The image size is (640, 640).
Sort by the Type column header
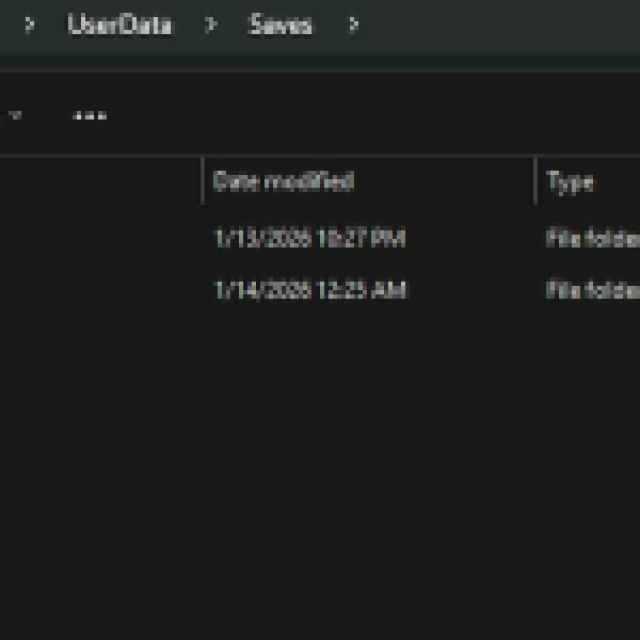(570, 182)
